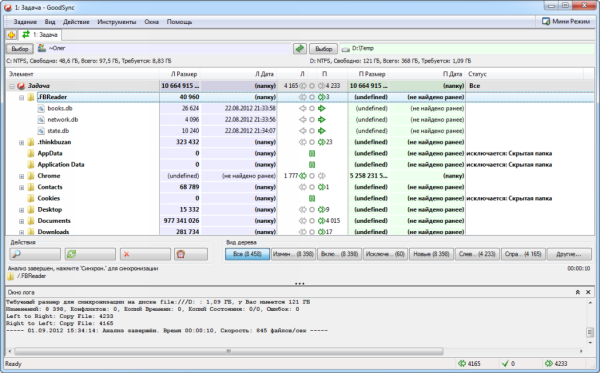Image resolution: width=600 pixels, height=373 pixels.
Task: Click the Мини Режим mini mode button
Action: pos(566,21)
